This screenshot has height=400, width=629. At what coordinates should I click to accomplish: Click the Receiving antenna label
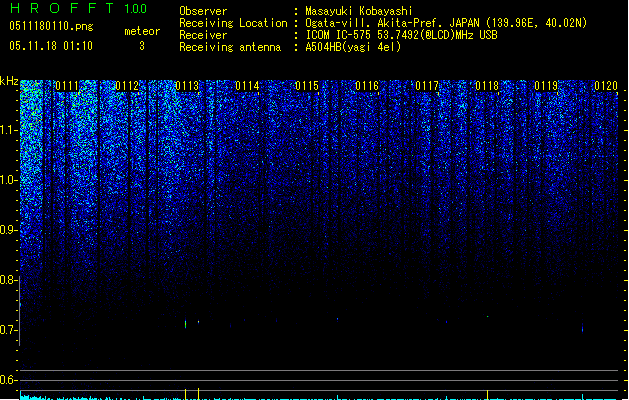pos(230,47)
